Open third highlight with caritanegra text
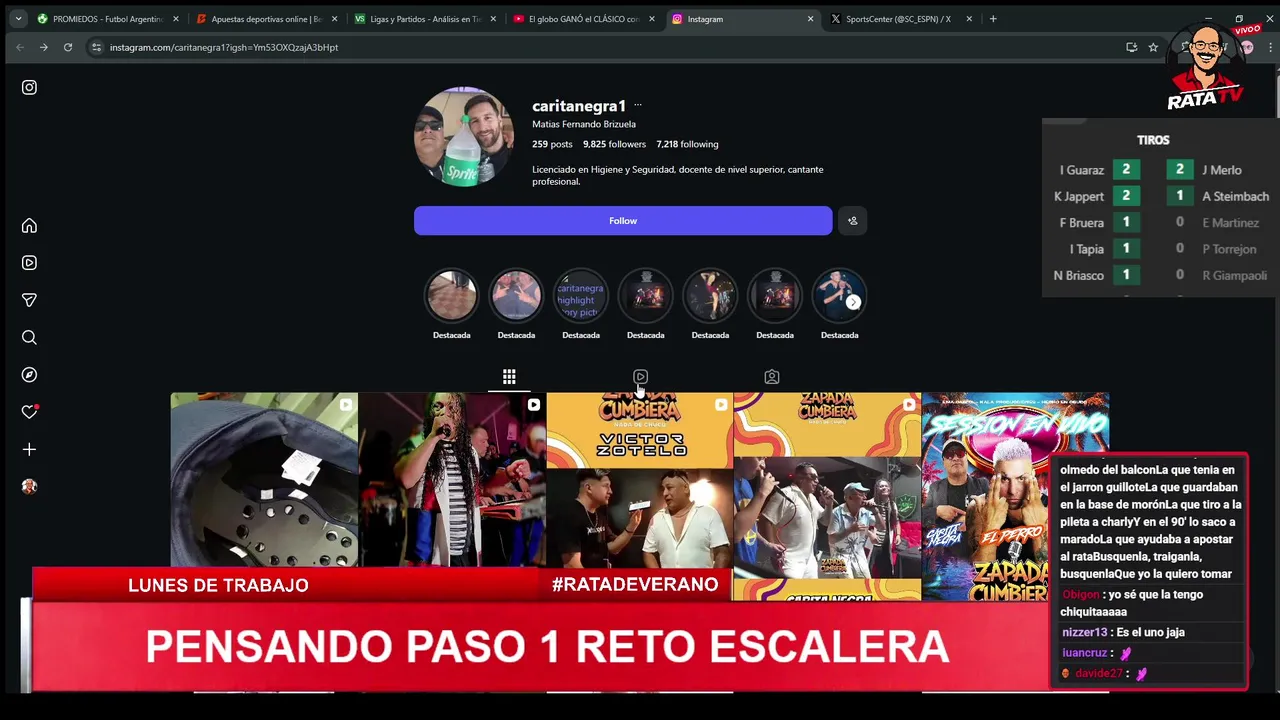Viewport: 1280px width, 720px height. coord(581,296)
